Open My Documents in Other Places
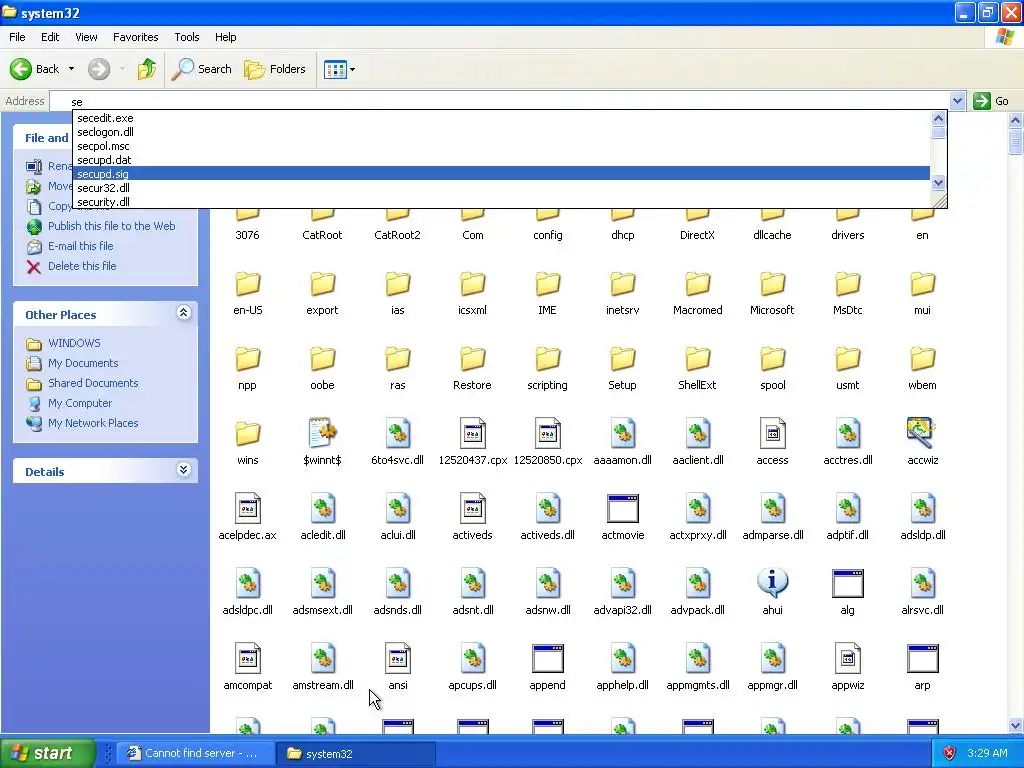 pyautogui.click(x=83, y=363)
